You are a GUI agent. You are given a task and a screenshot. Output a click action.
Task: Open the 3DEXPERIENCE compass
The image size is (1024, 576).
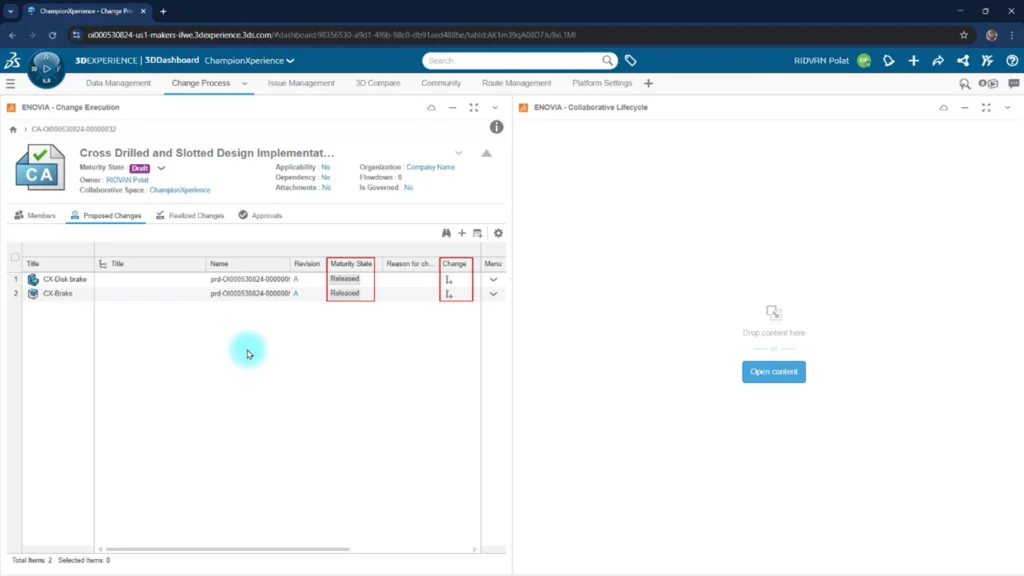46,68
